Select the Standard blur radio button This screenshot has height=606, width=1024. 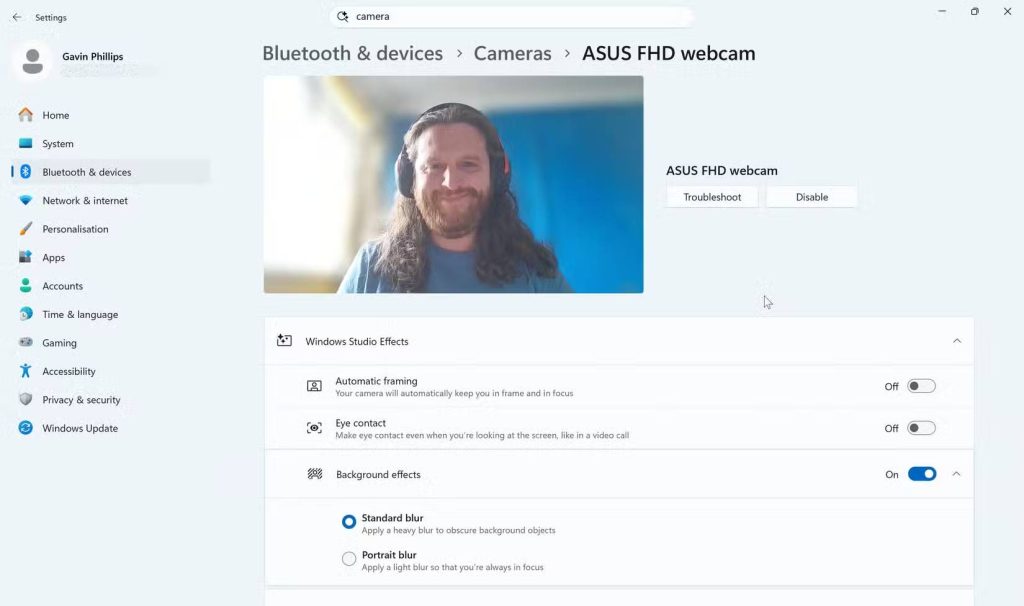(349, 522)
